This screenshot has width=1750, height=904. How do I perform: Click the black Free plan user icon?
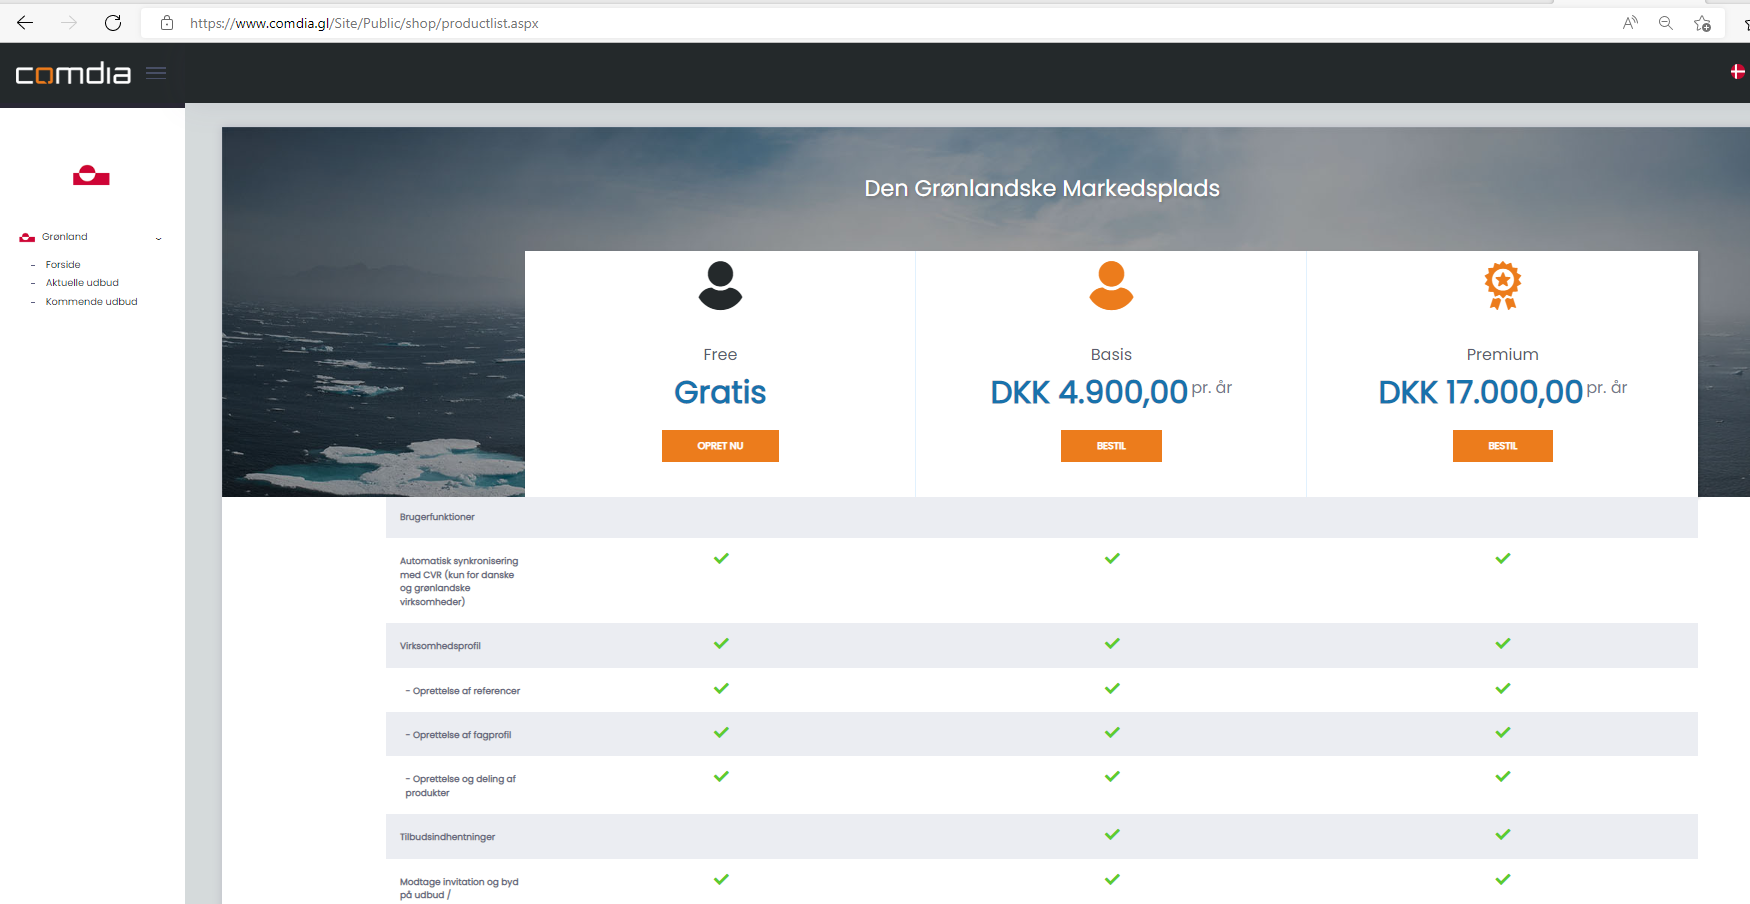720,286
